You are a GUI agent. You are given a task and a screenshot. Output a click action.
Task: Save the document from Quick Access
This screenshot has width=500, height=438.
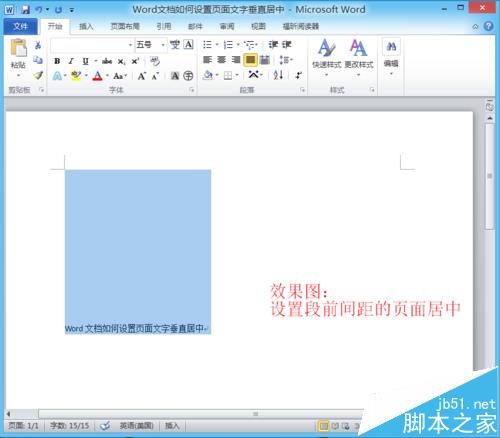click(25, 10)
